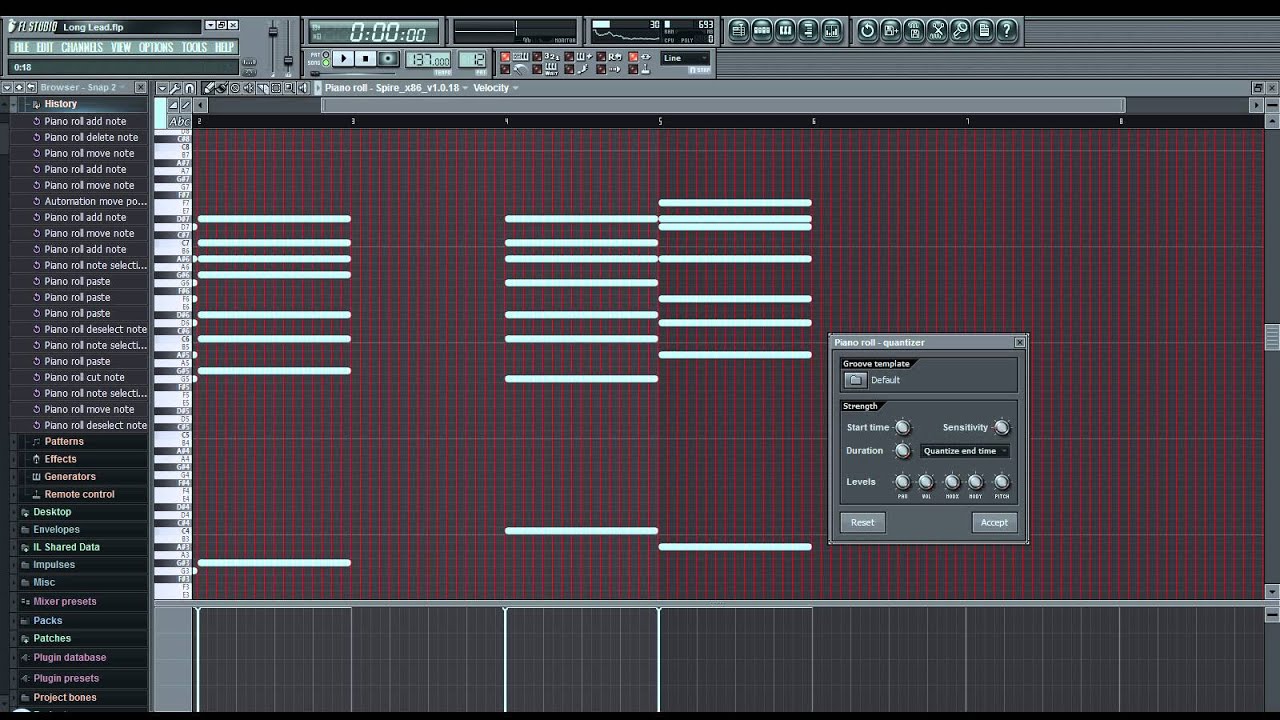Click the Accept button in quantizer
1280x720 pixels.
coord(994,522)
